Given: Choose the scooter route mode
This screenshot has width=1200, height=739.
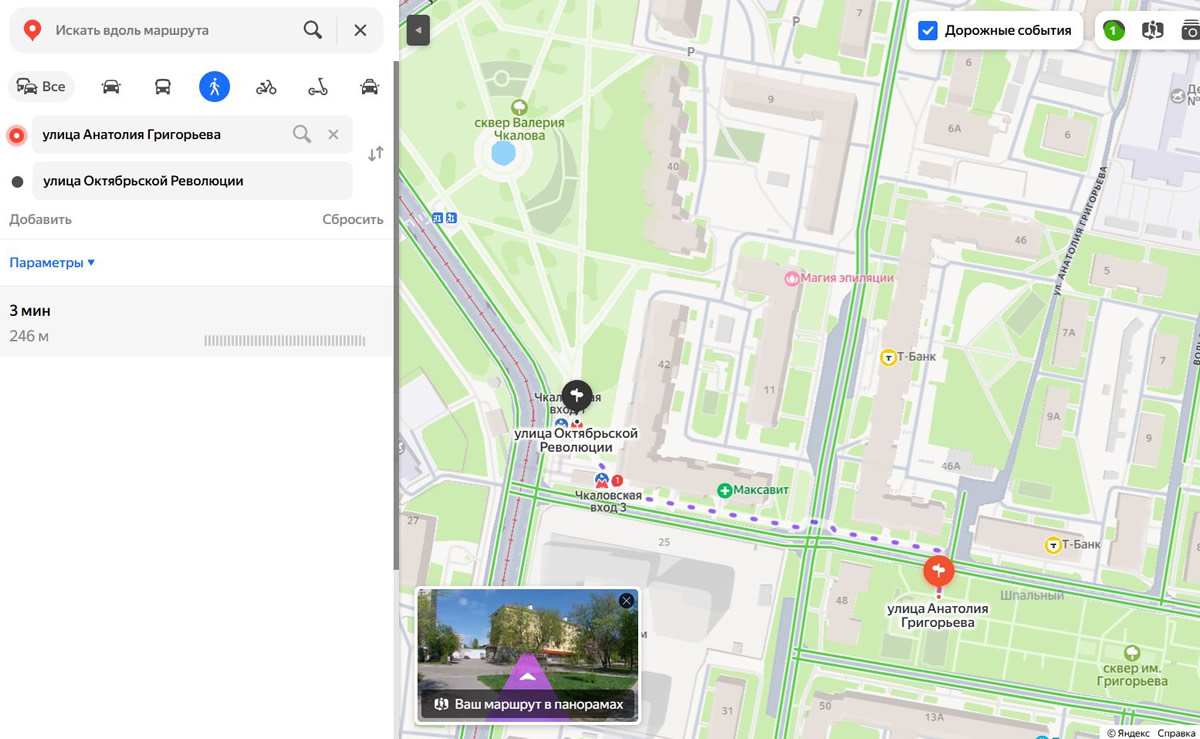Looking at the screenshot, I should click(318, 87).
